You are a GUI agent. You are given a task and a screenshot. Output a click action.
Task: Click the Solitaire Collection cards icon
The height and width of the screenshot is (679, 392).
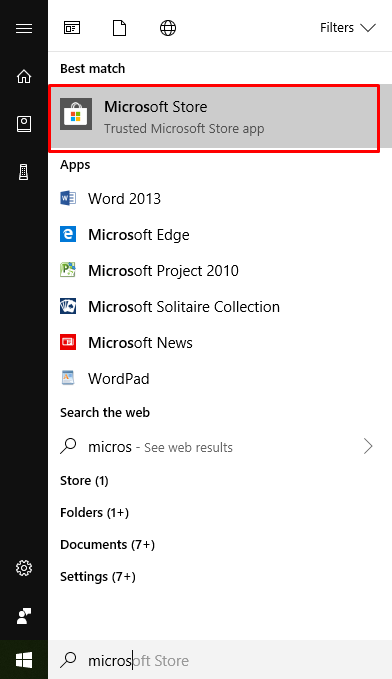click(x=68, y=306)
